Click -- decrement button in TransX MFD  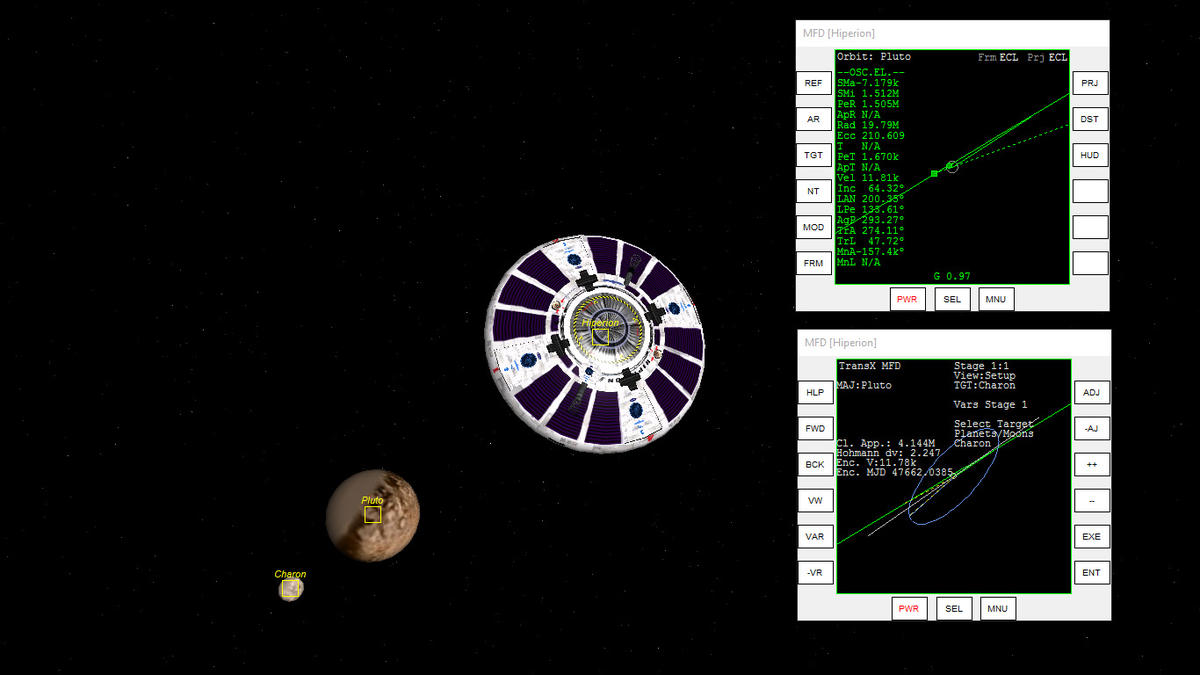[1091, 501]
